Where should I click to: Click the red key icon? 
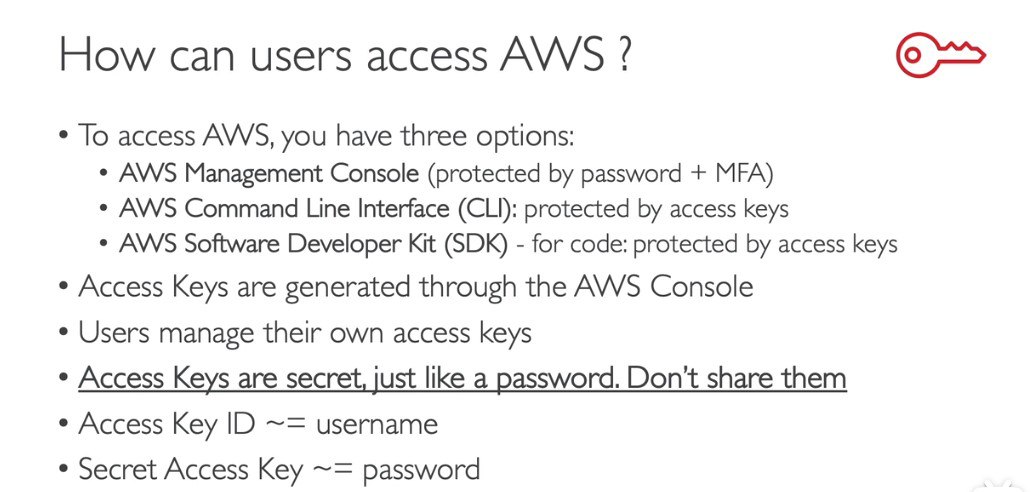940,55
